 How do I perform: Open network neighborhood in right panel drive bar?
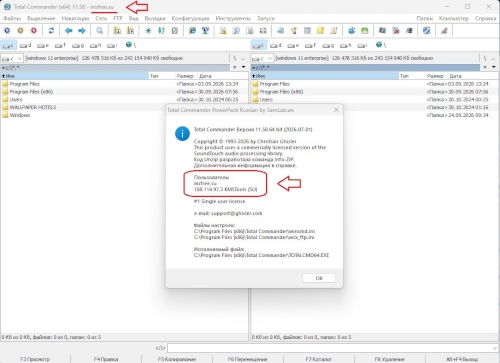point(381,45)
